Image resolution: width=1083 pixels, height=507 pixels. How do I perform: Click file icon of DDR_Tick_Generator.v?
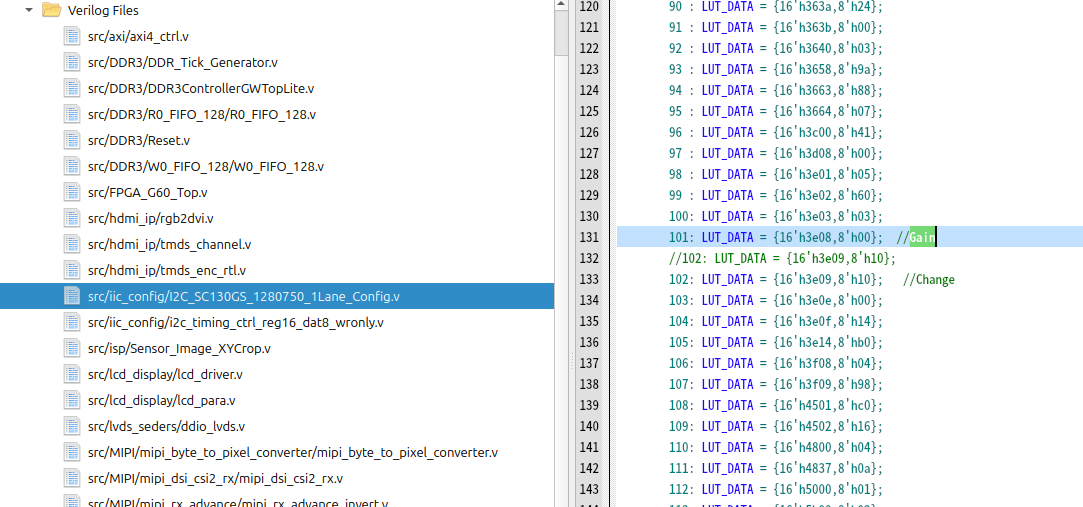pos(73,62)
